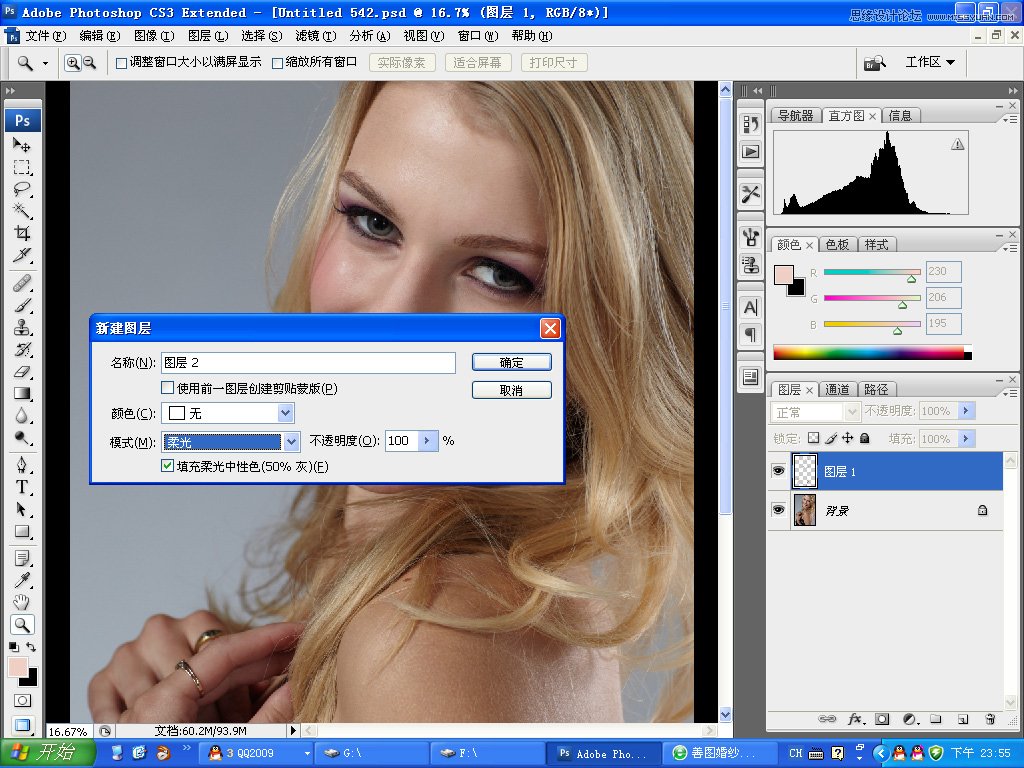Click the delete layer trash icon

click(x=990, y=718)
